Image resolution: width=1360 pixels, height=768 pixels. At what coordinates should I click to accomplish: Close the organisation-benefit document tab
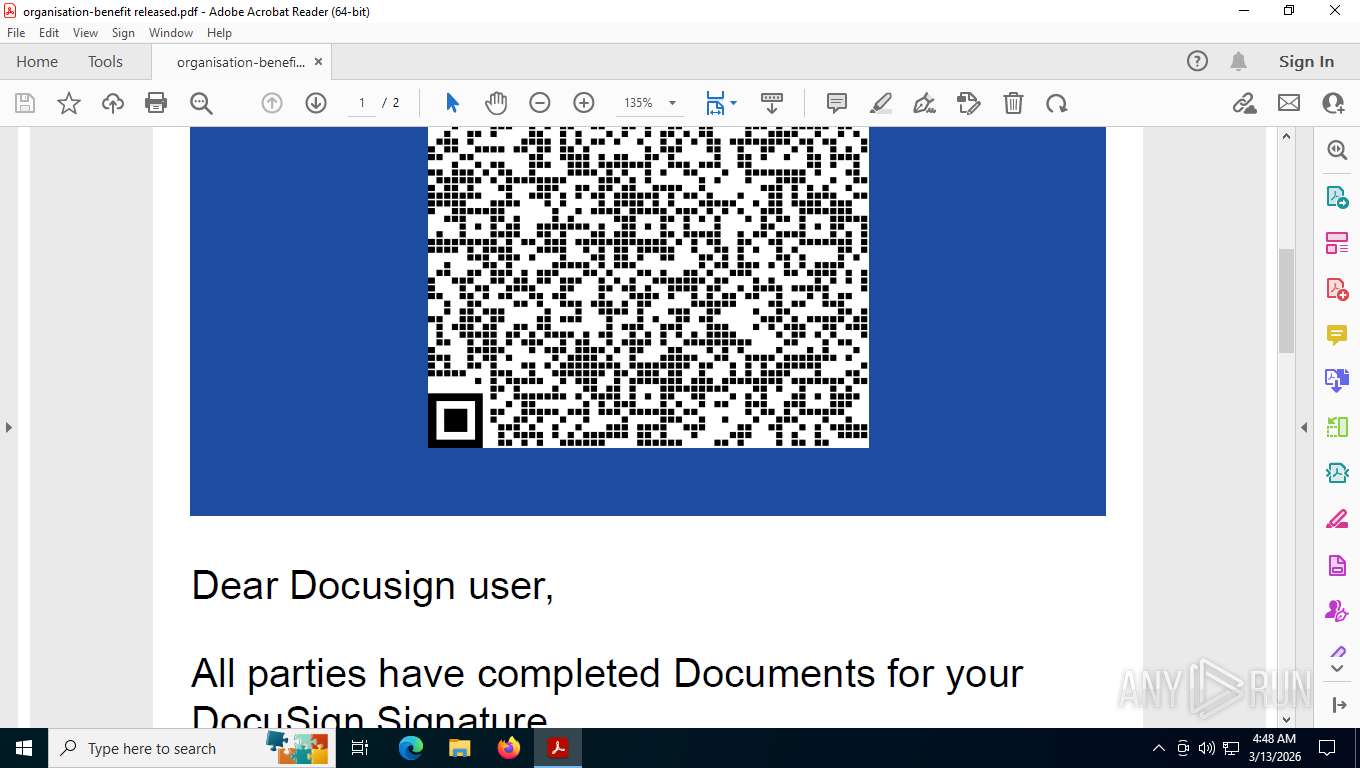click(319, 61)
